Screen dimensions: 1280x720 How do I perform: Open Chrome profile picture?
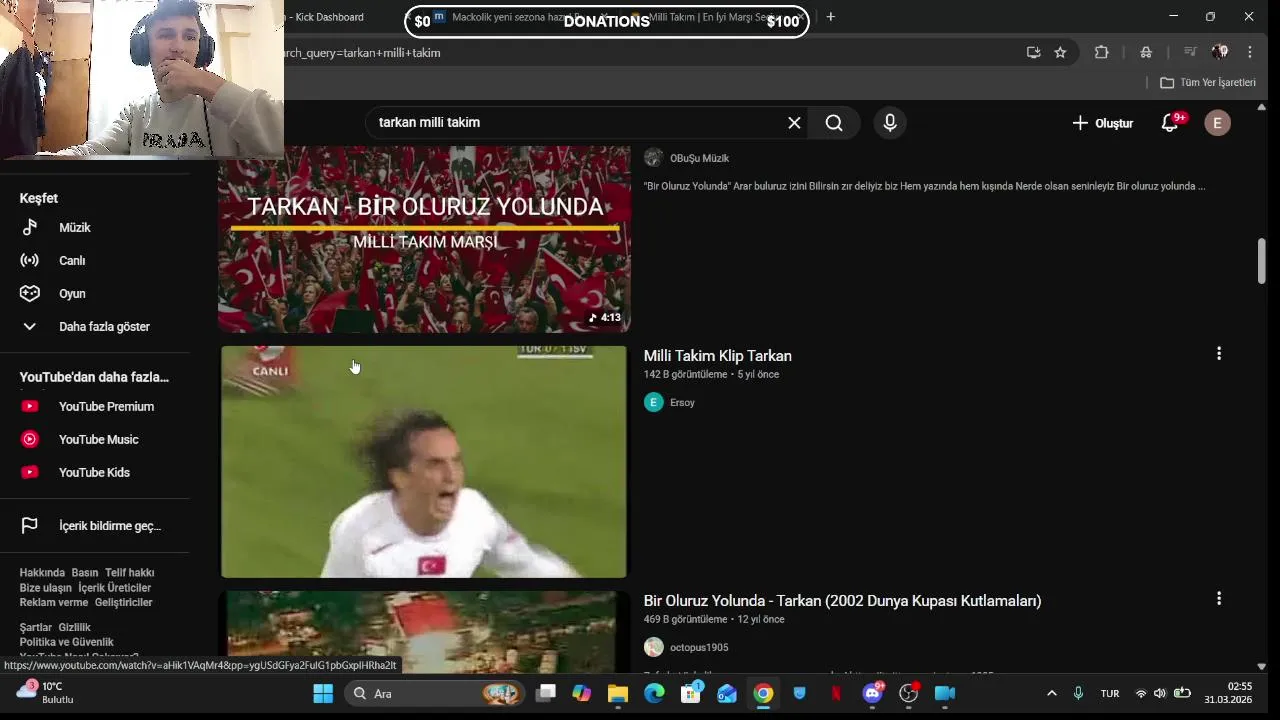pyautogui.click(x=1220, y=53)
